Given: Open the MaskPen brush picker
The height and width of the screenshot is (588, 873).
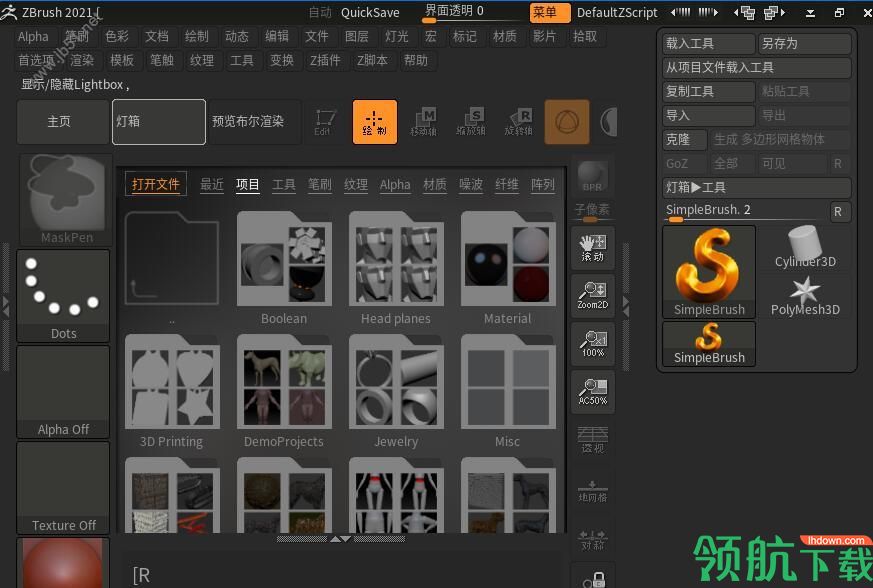Looking at the screenshot, I should (x=66, y=200).
